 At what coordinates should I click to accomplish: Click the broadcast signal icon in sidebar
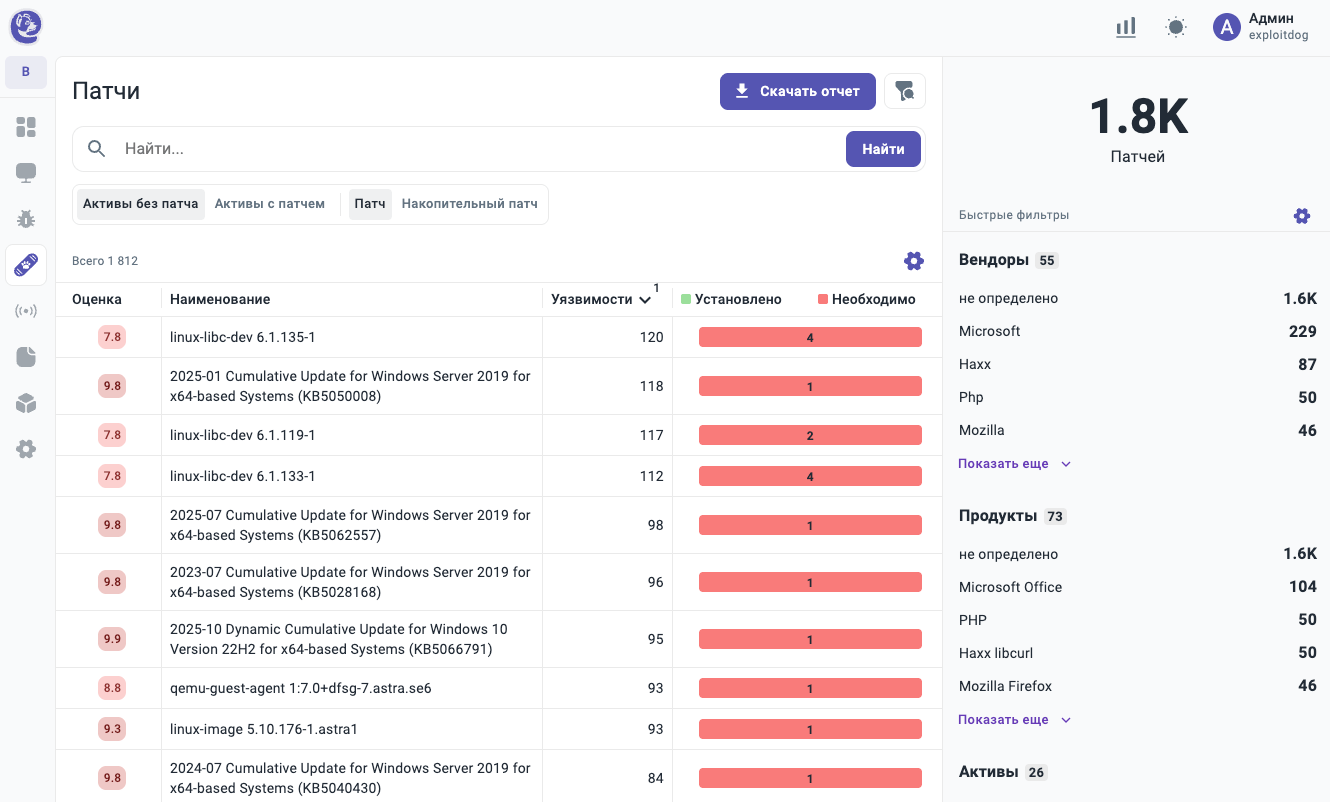click(x=26, y=311)
